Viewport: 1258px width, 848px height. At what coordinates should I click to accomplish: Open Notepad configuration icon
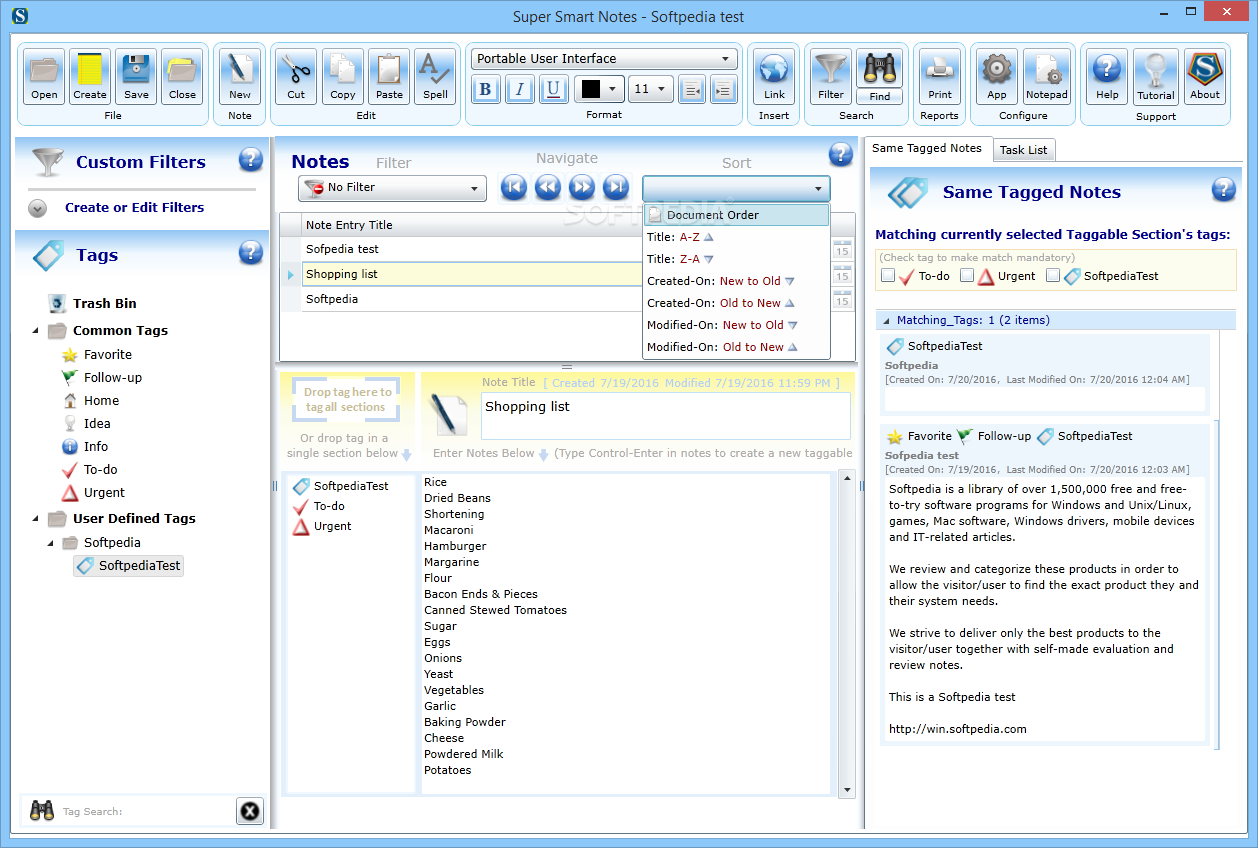[x=1047, y=77]
